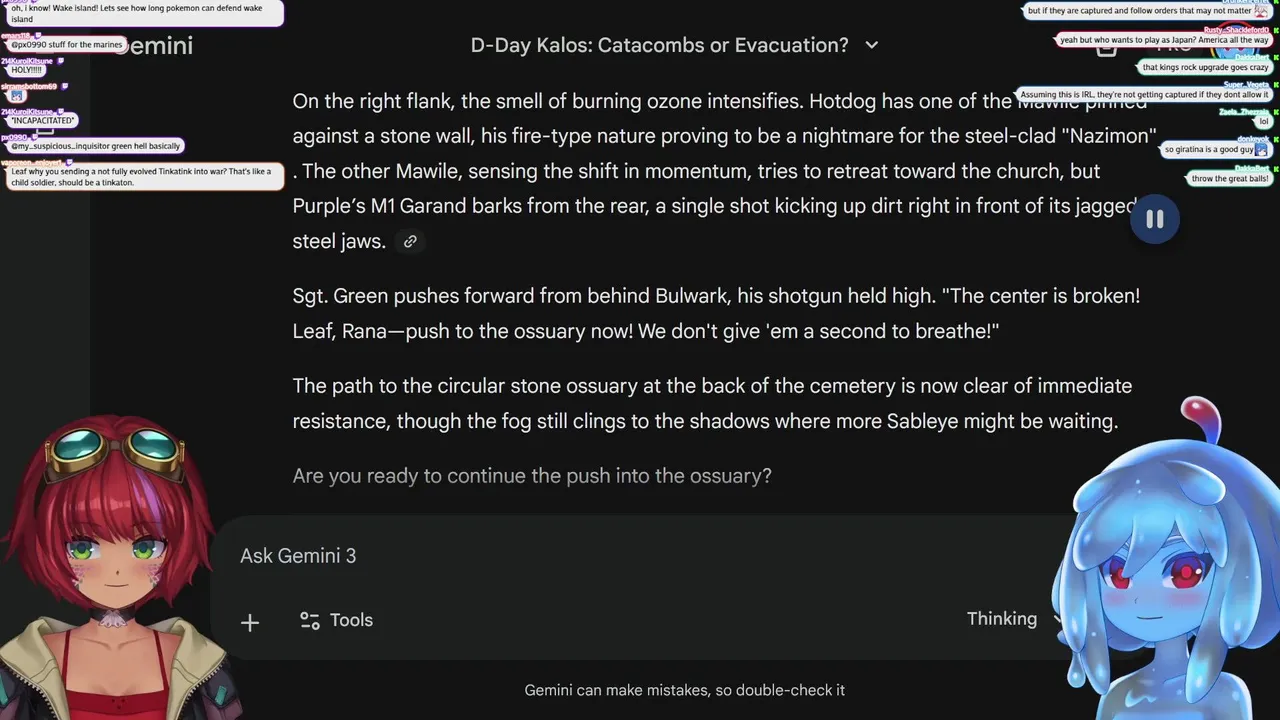
Task: Expand the chevron beside the conversation title
Action: pos(871,45)
